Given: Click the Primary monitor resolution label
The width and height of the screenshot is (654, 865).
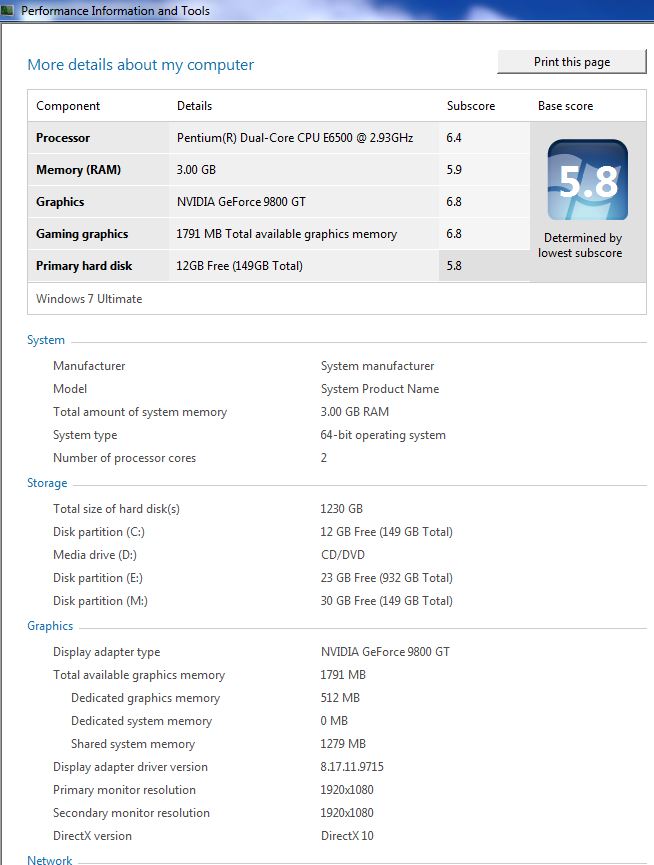Looking at the screenshot, I should pos(124,790).
